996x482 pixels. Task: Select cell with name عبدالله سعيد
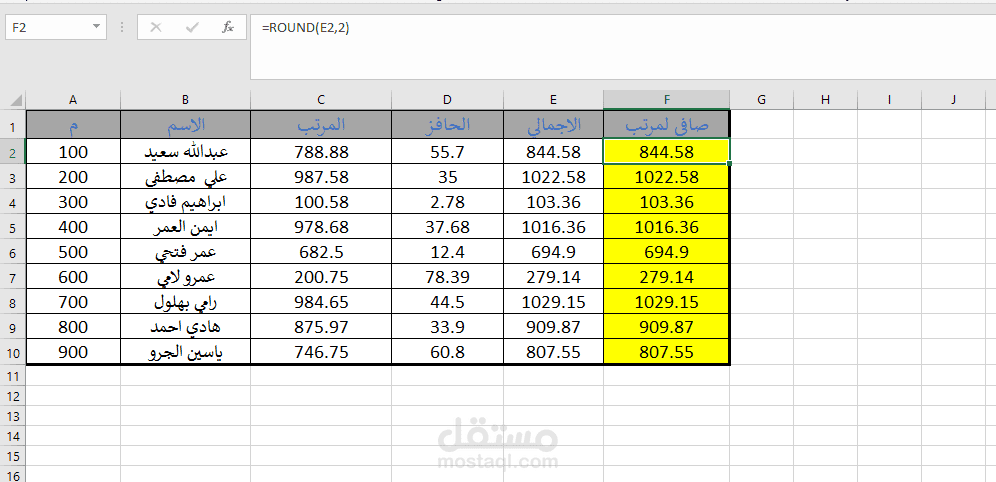[x=185, y=152]
